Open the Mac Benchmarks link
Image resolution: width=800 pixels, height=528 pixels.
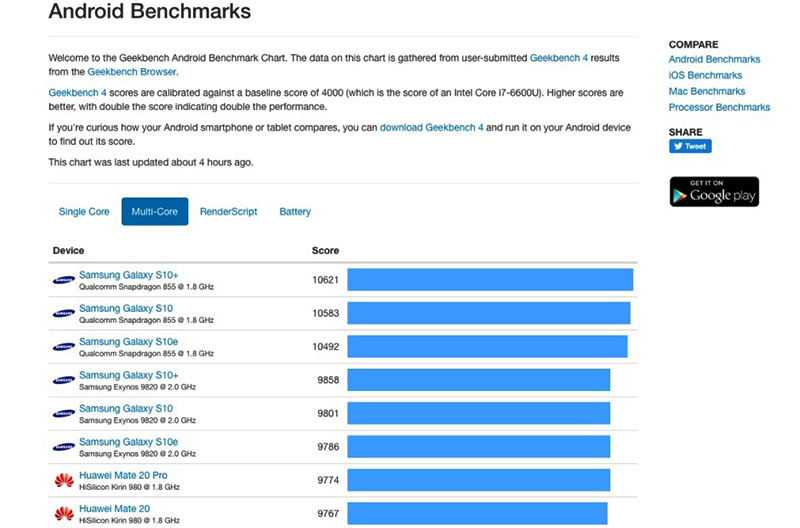click(x=707, y=91)
